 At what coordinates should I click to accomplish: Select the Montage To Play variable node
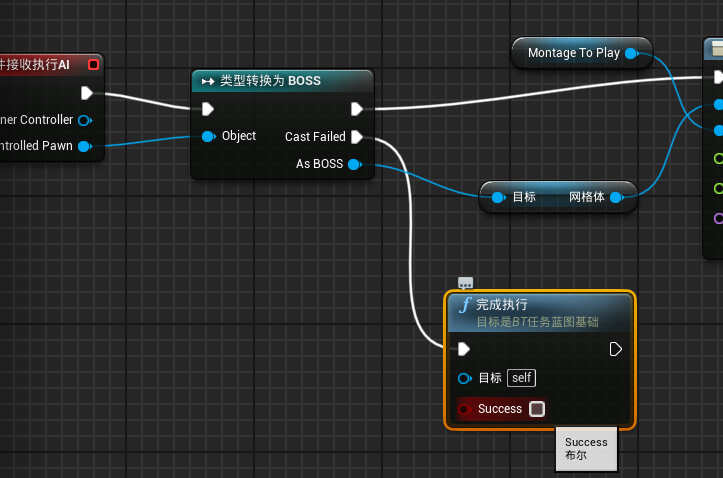point(582,53)
